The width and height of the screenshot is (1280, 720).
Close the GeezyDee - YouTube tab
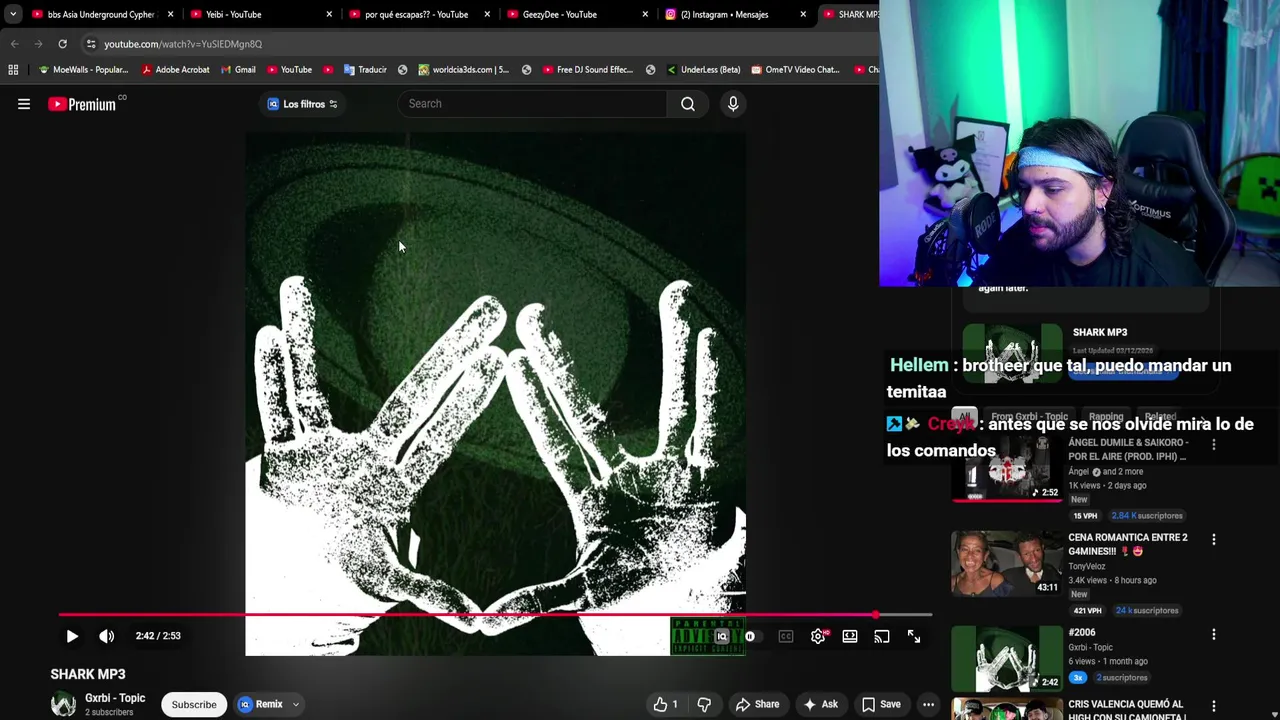[x=645, y=14]
